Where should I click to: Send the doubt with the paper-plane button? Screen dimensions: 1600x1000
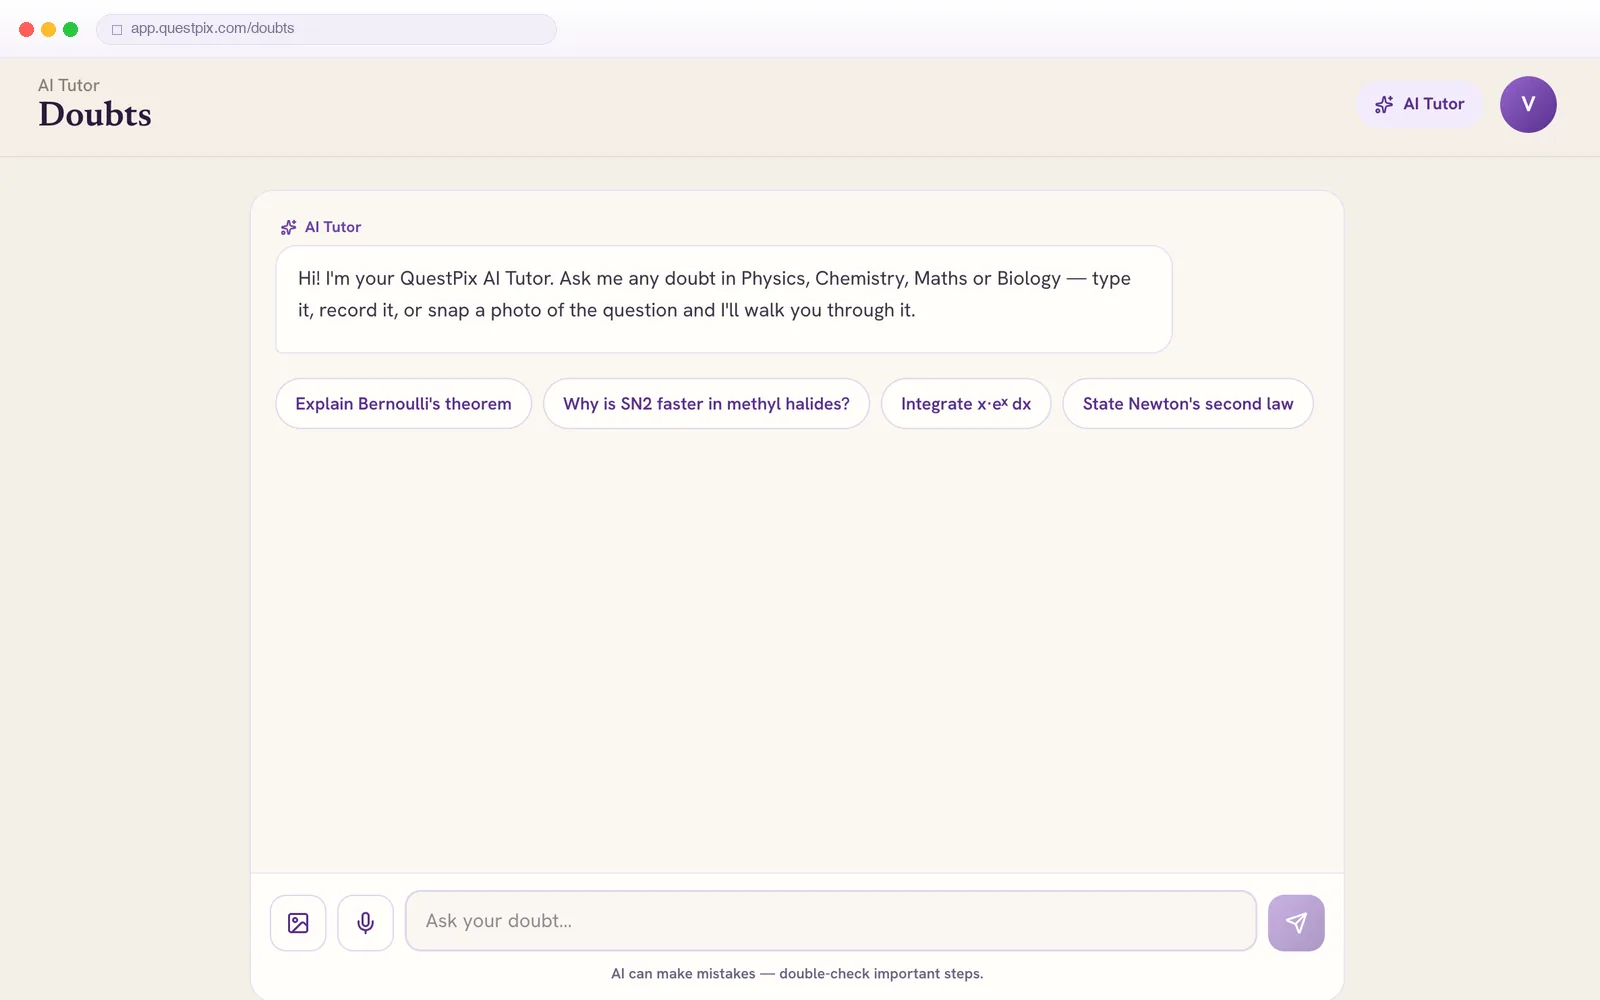click(x=1296, y=922)
